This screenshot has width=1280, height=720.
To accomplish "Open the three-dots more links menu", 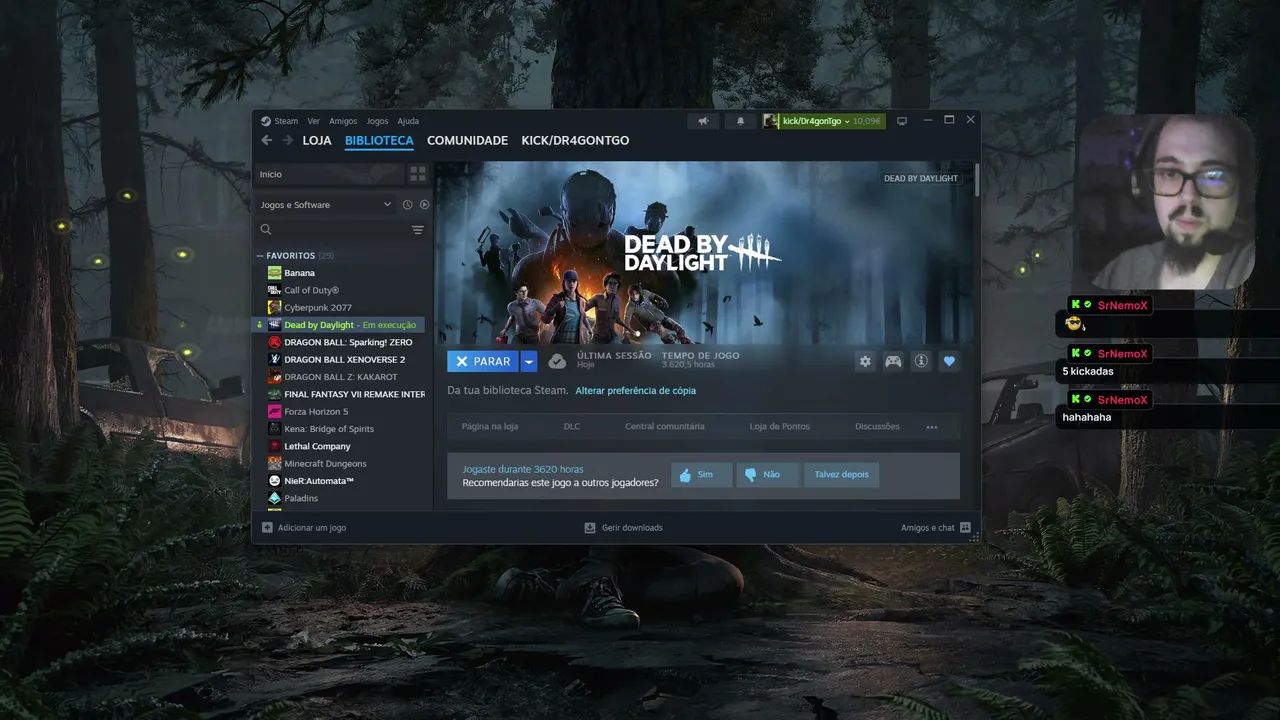I will [932, 427].
